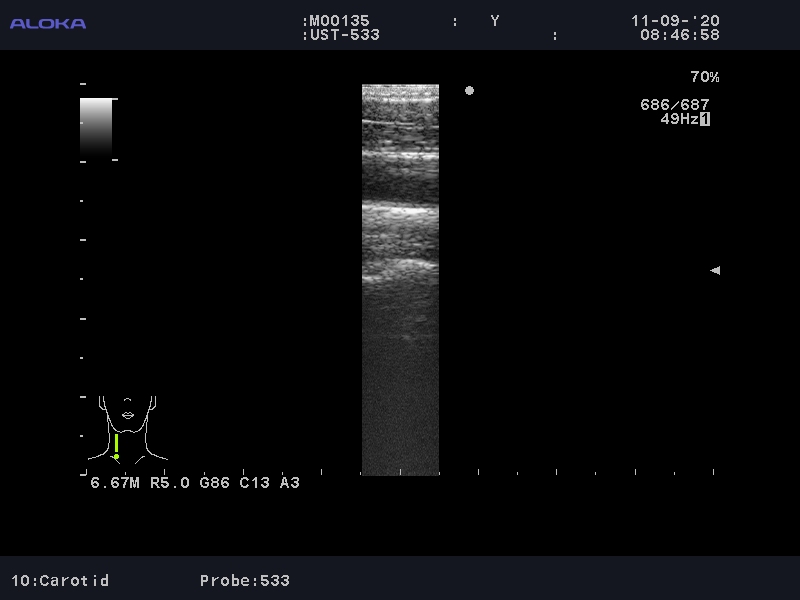
Task: Click the C13 contrast value
Action: click(254, 483)
